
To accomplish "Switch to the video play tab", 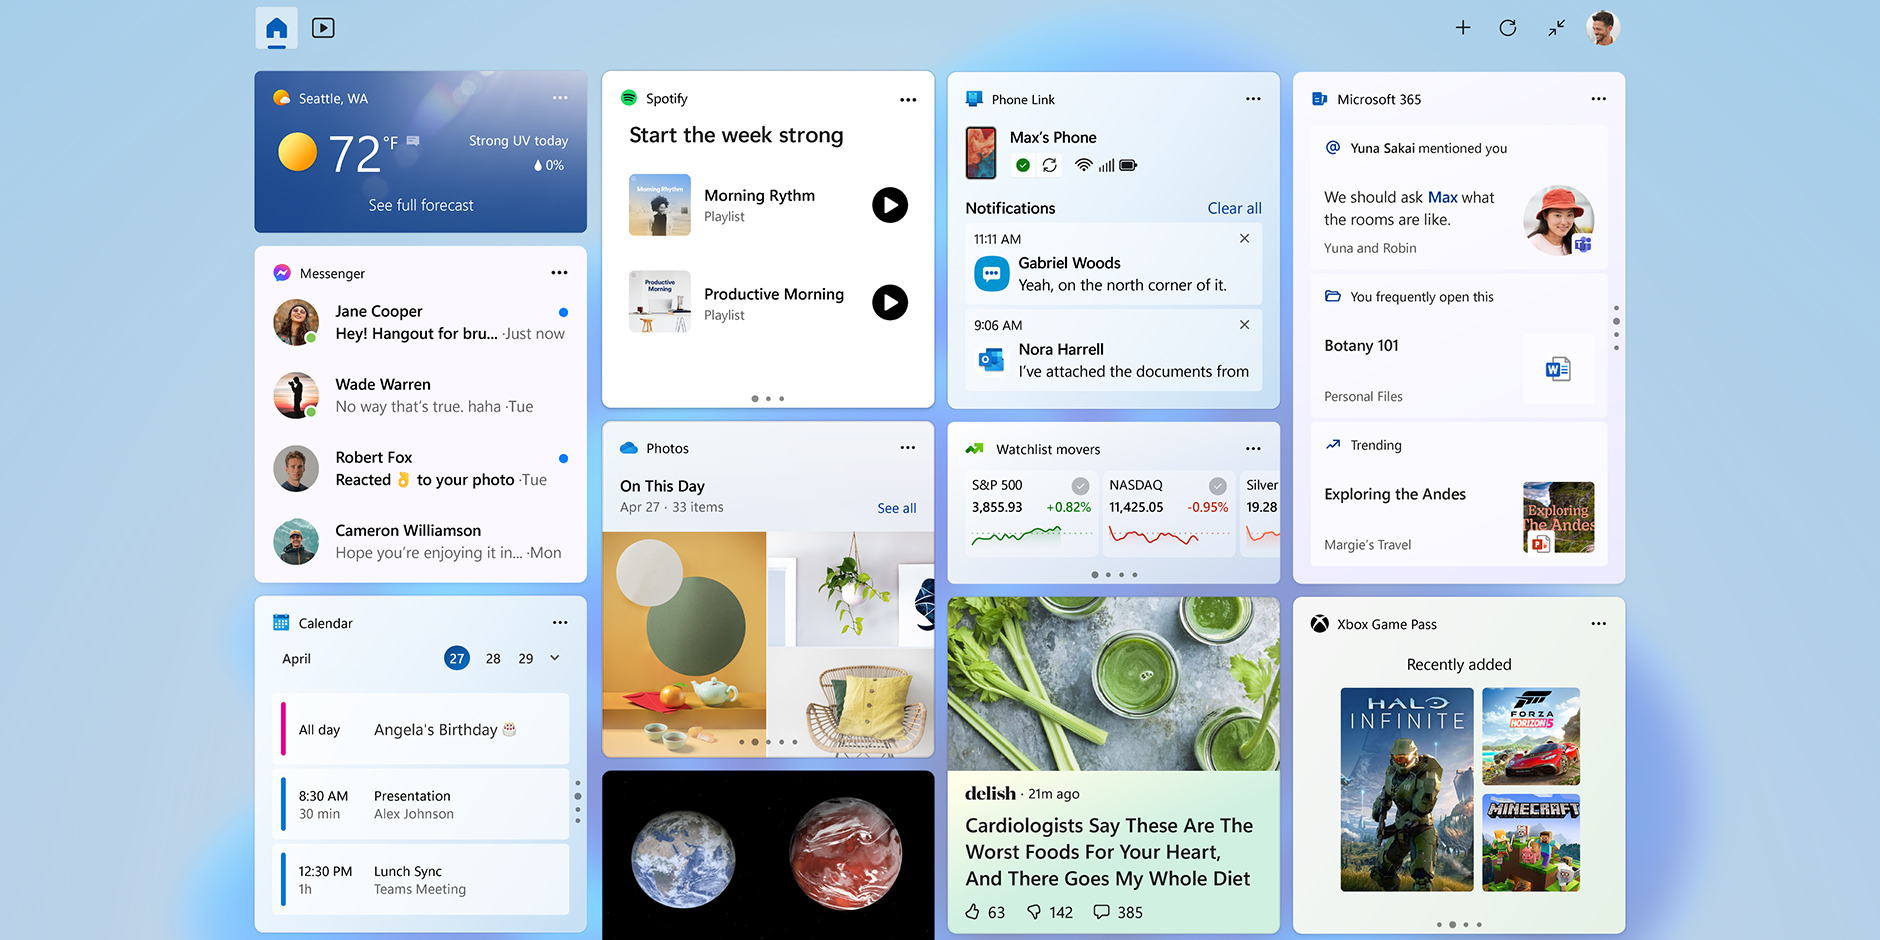I will (323, 28).
